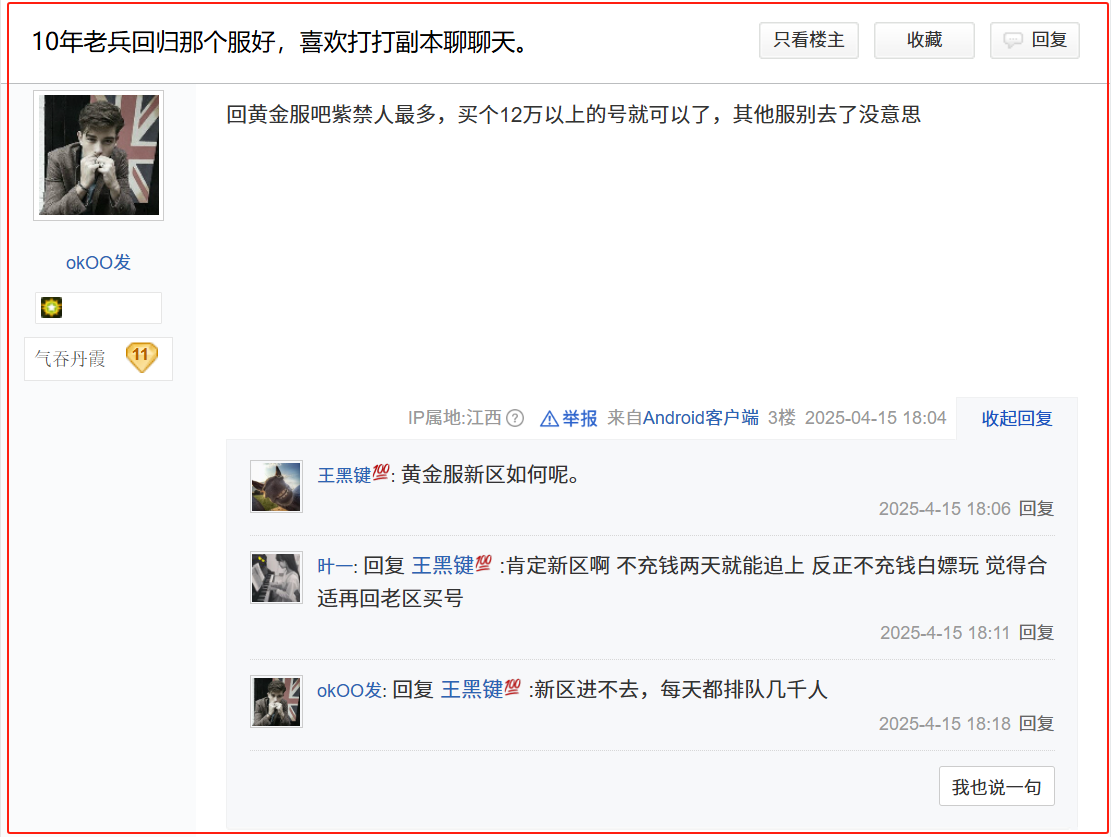Click the 举报 warning triangle icon
The image size is (1111, 837).
549,419
